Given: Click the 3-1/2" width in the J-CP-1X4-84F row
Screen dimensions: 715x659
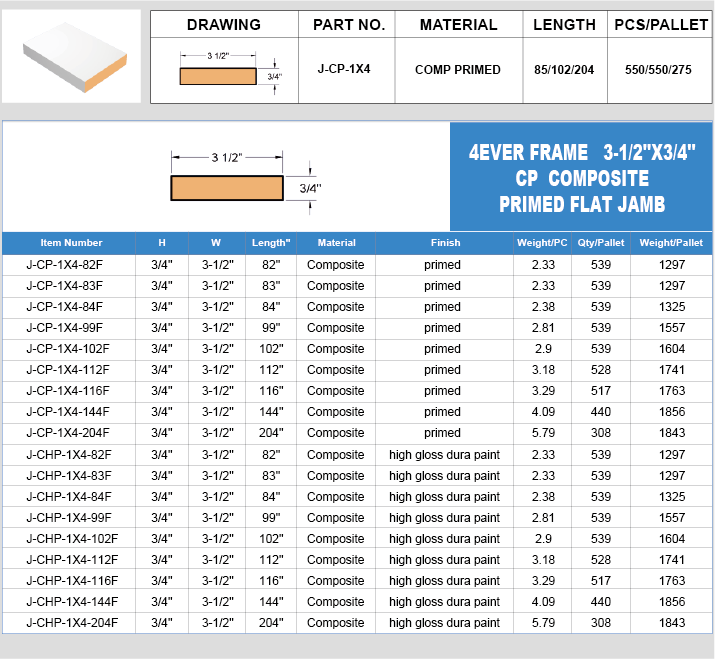Looking at the screenshot, I should [218, 307].
